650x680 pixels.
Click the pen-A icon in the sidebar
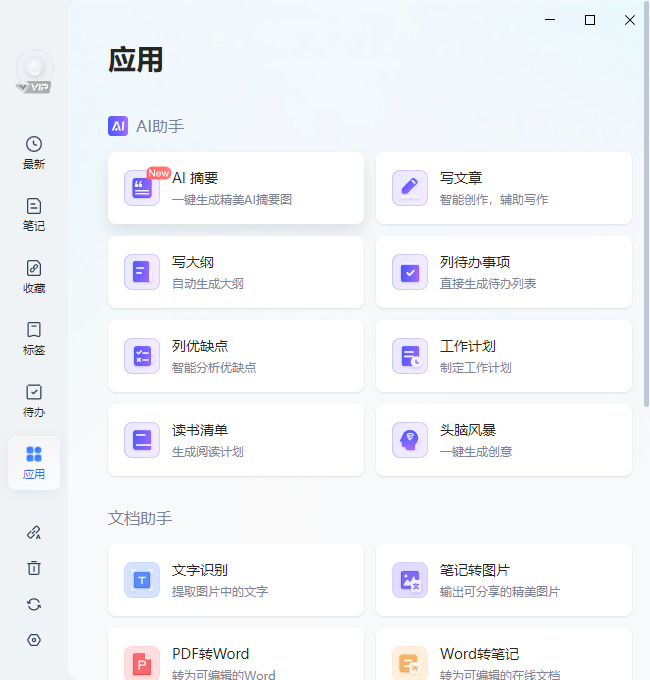point(34,533)
